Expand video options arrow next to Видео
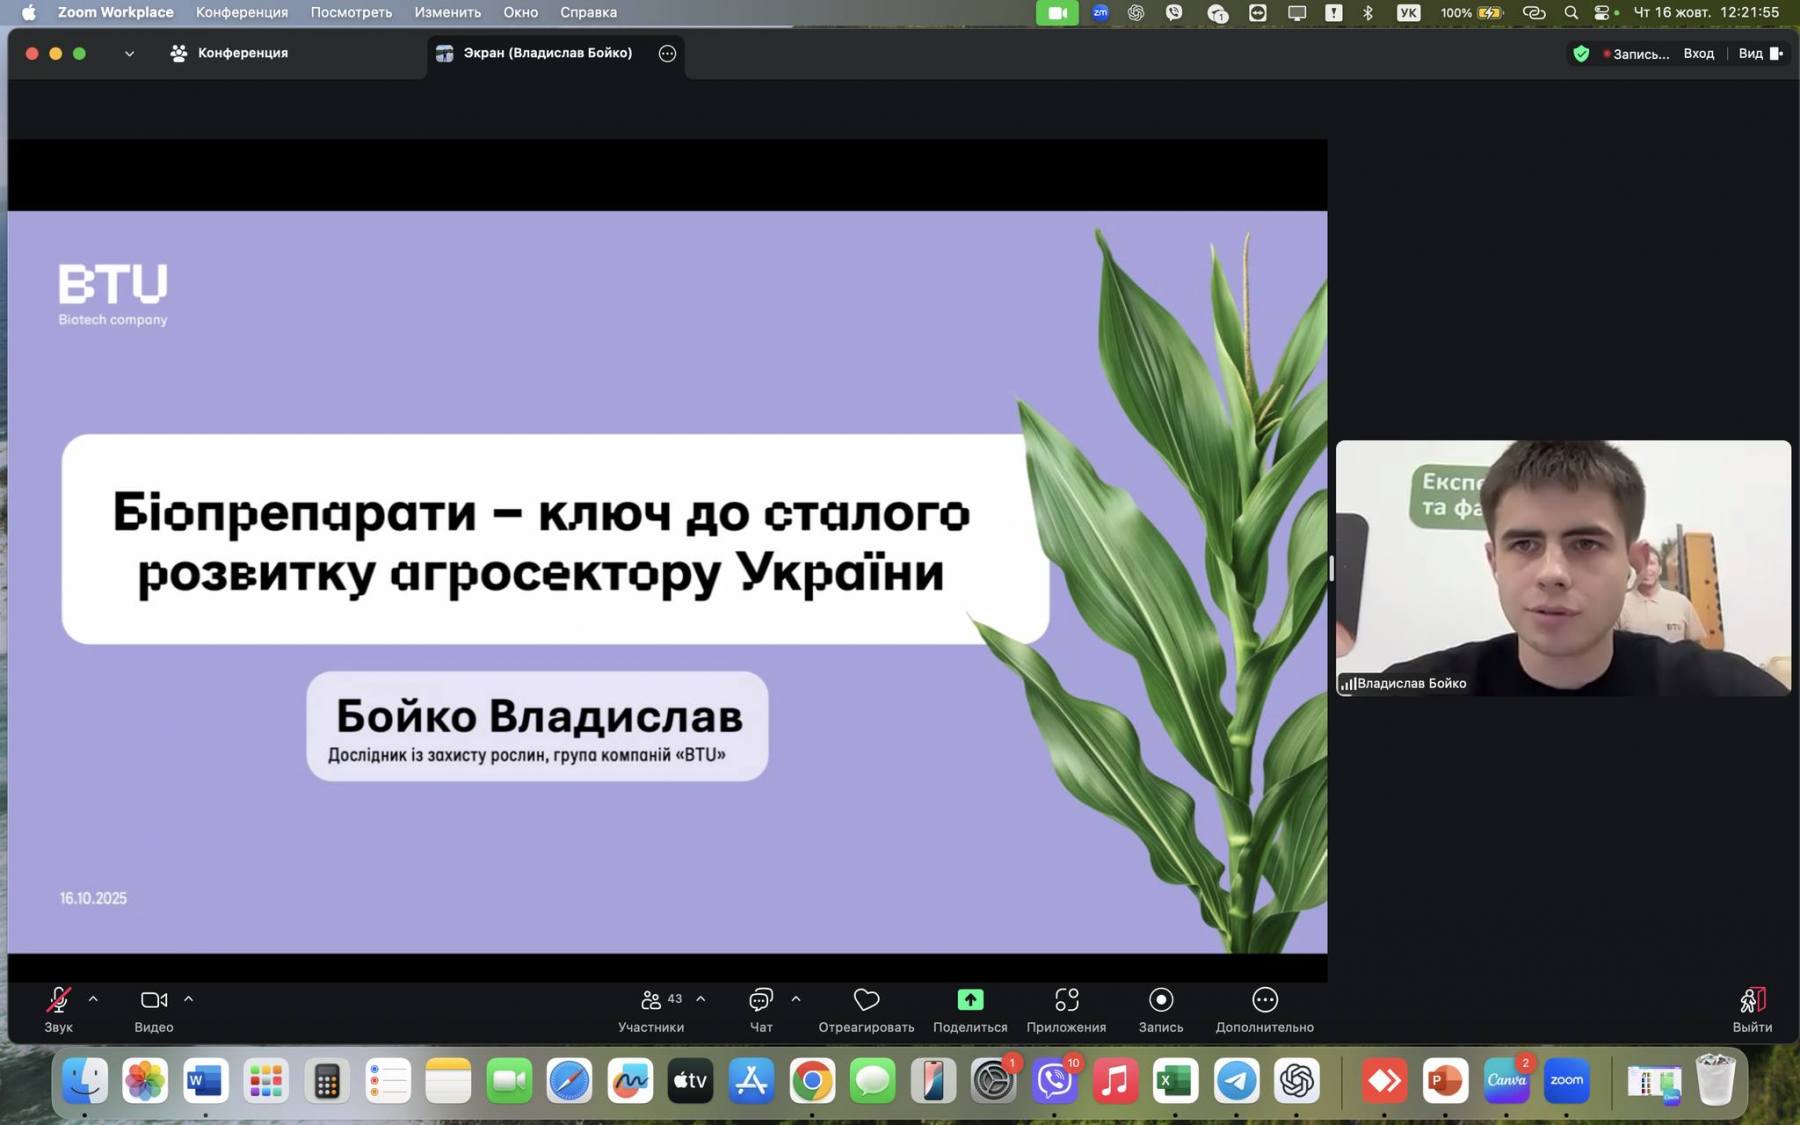This screenshot has height=1125, width=1800. pyautogui.click(x=188, y=999)
